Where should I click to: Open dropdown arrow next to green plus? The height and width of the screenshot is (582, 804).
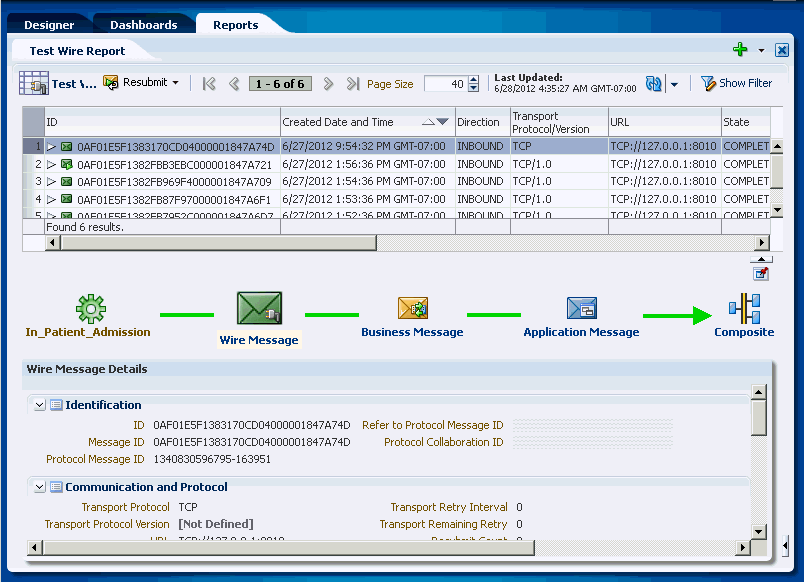pyautogui.click(x=761, y=50)
